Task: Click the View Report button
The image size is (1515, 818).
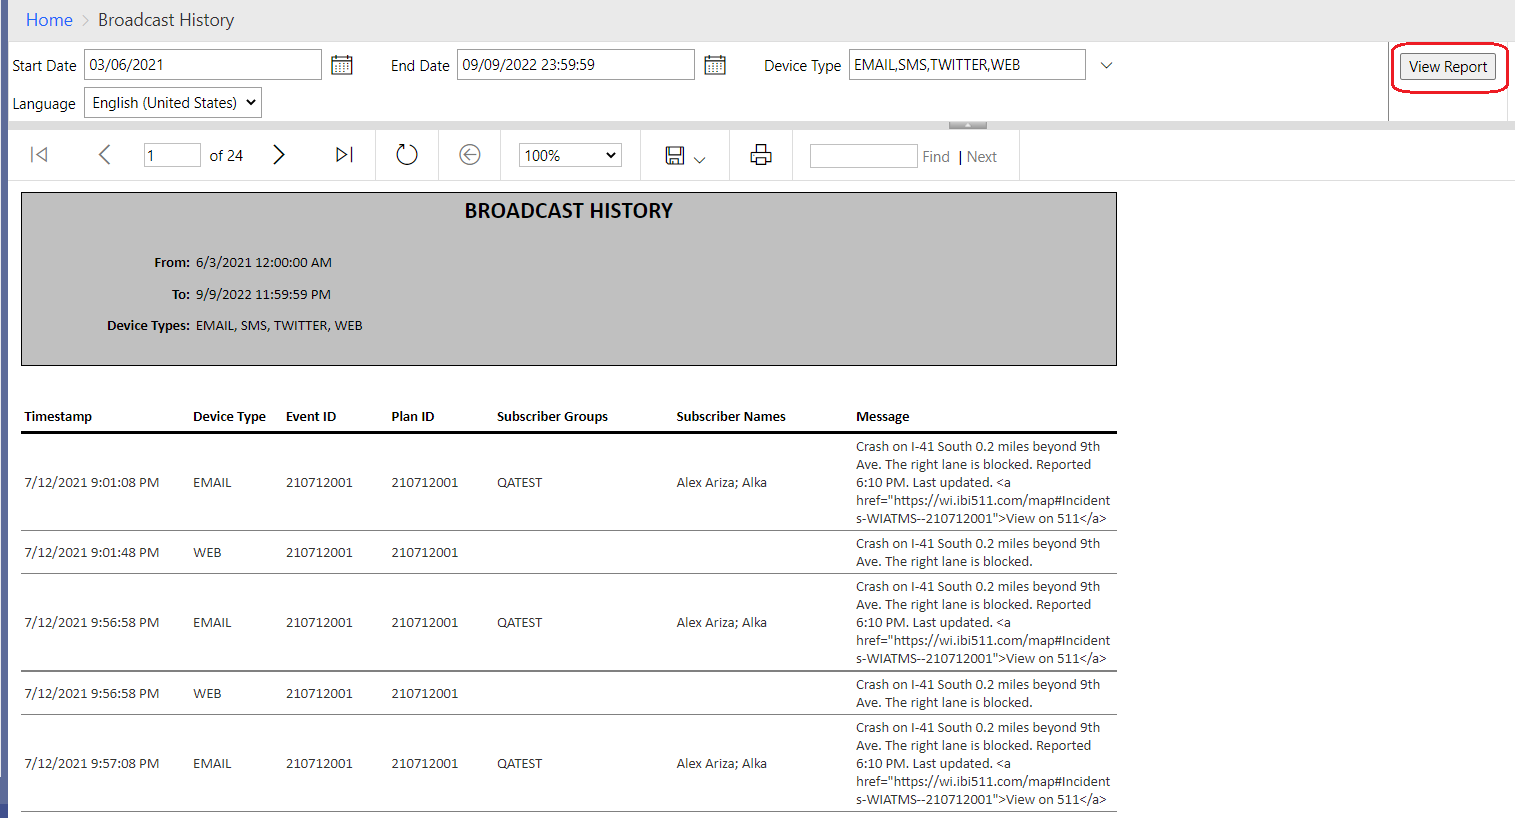Action: pos(1448,67)
